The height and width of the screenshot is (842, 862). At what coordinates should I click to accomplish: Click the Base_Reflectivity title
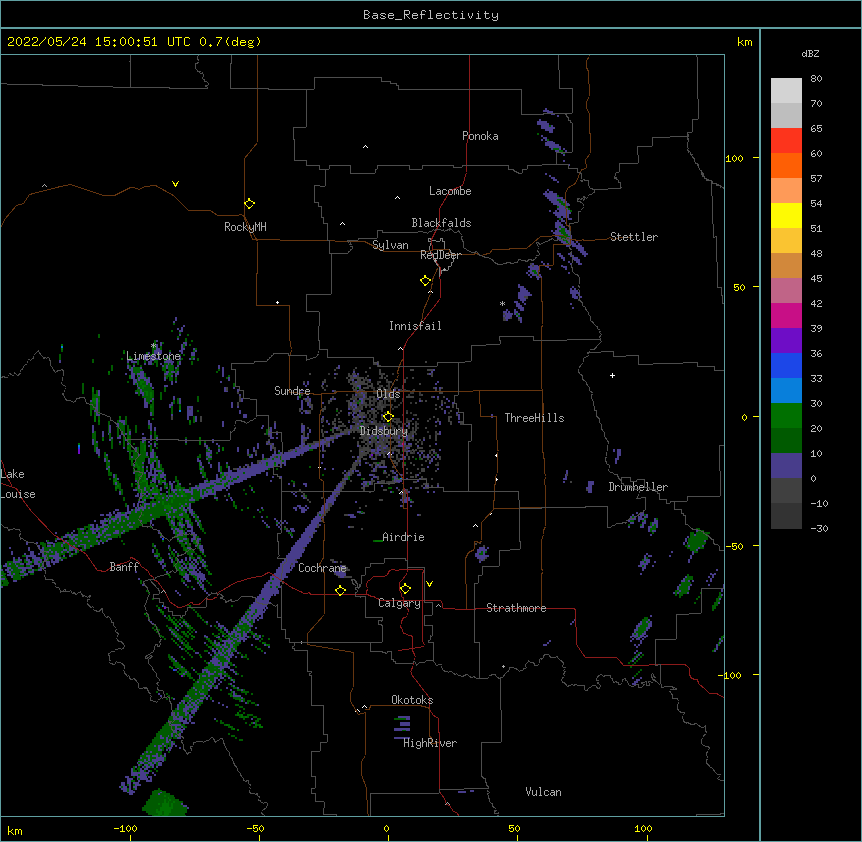[431, 15]
